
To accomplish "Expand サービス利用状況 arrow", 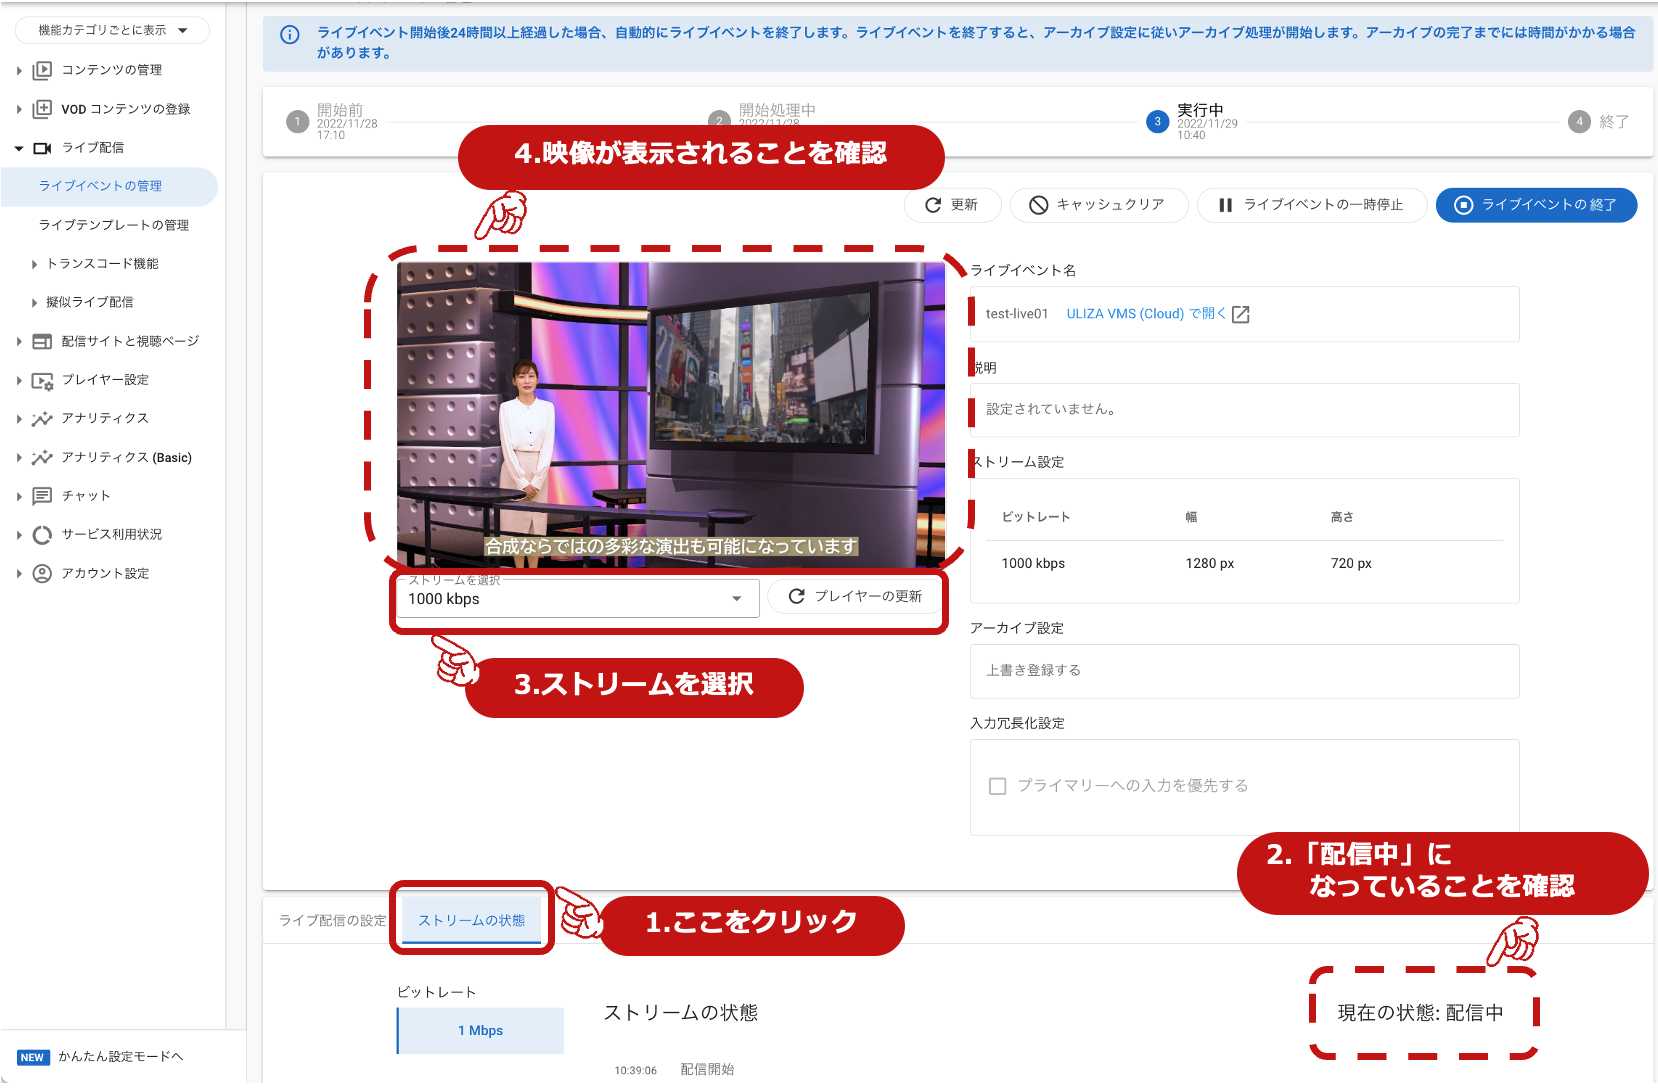I will coord(19,535).
